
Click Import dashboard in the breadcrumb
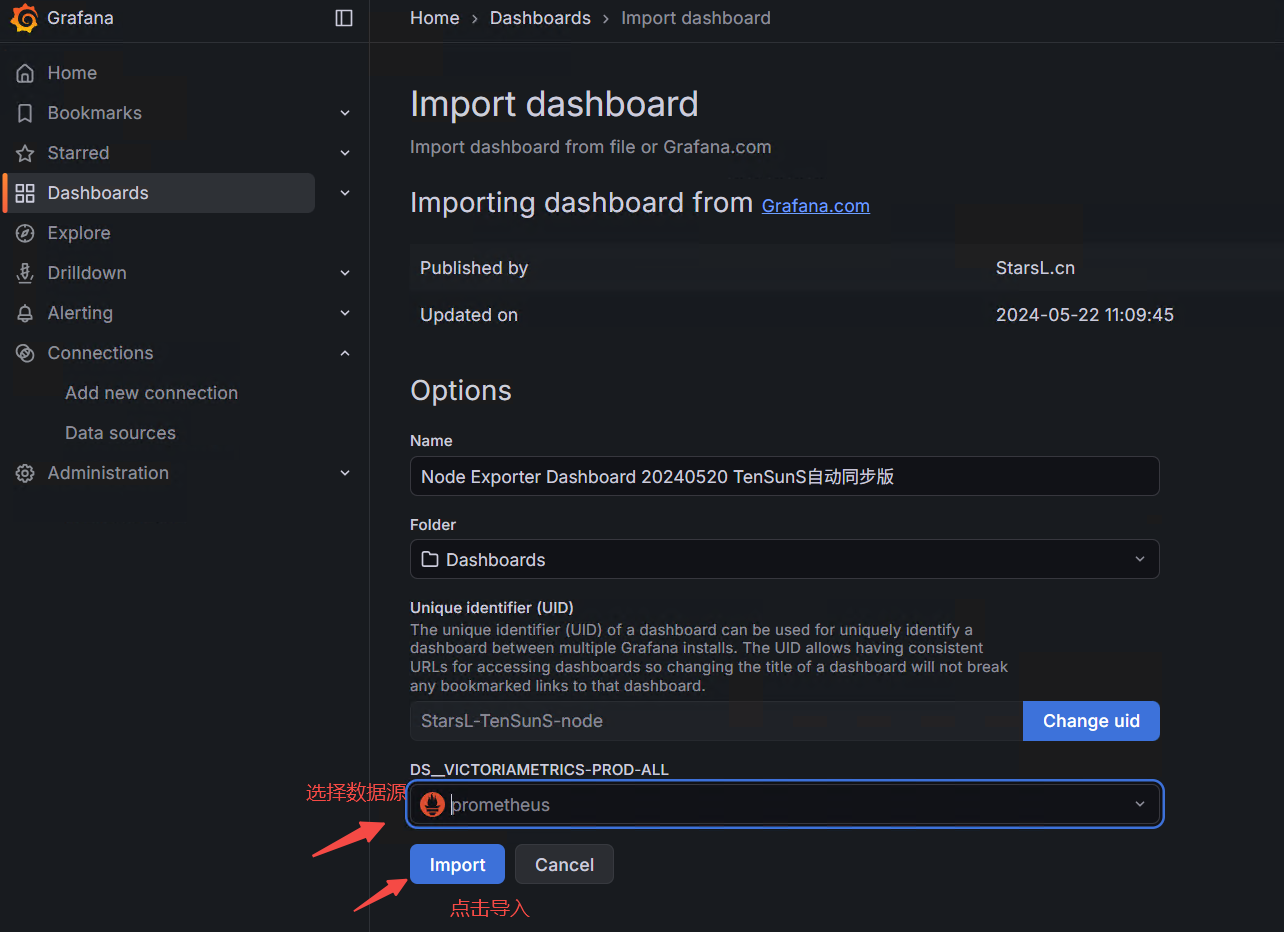(x=696, y=18)
